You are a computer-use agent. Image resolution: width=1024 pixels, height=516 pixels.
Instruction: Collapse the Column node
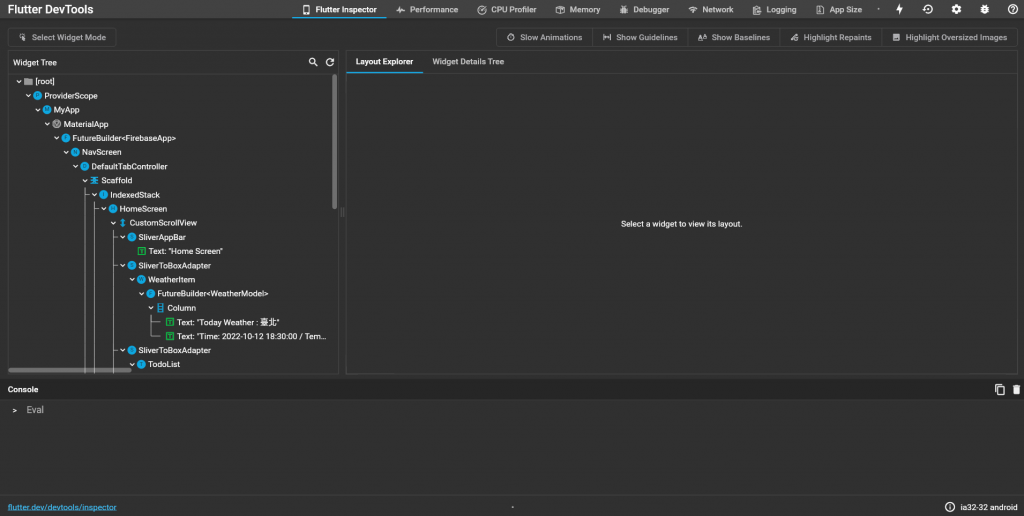click(151, 308)
